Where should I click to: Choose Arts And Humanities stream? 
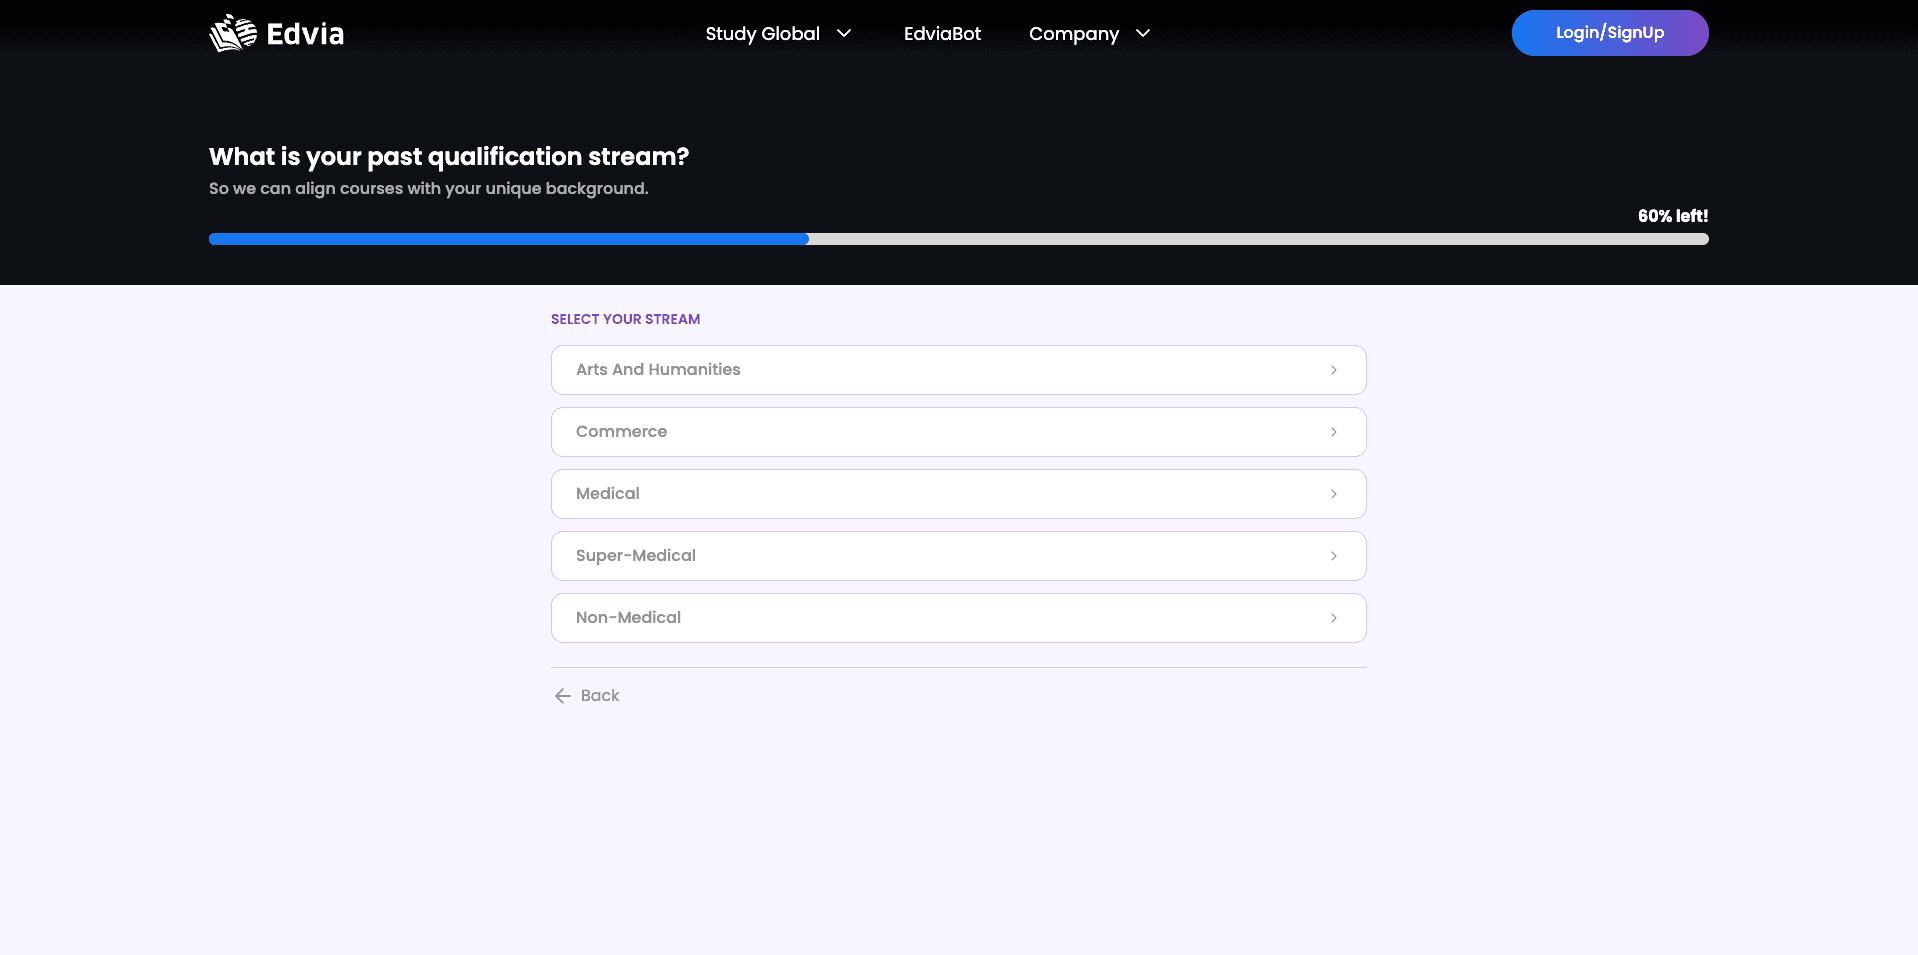coord(959,370)
